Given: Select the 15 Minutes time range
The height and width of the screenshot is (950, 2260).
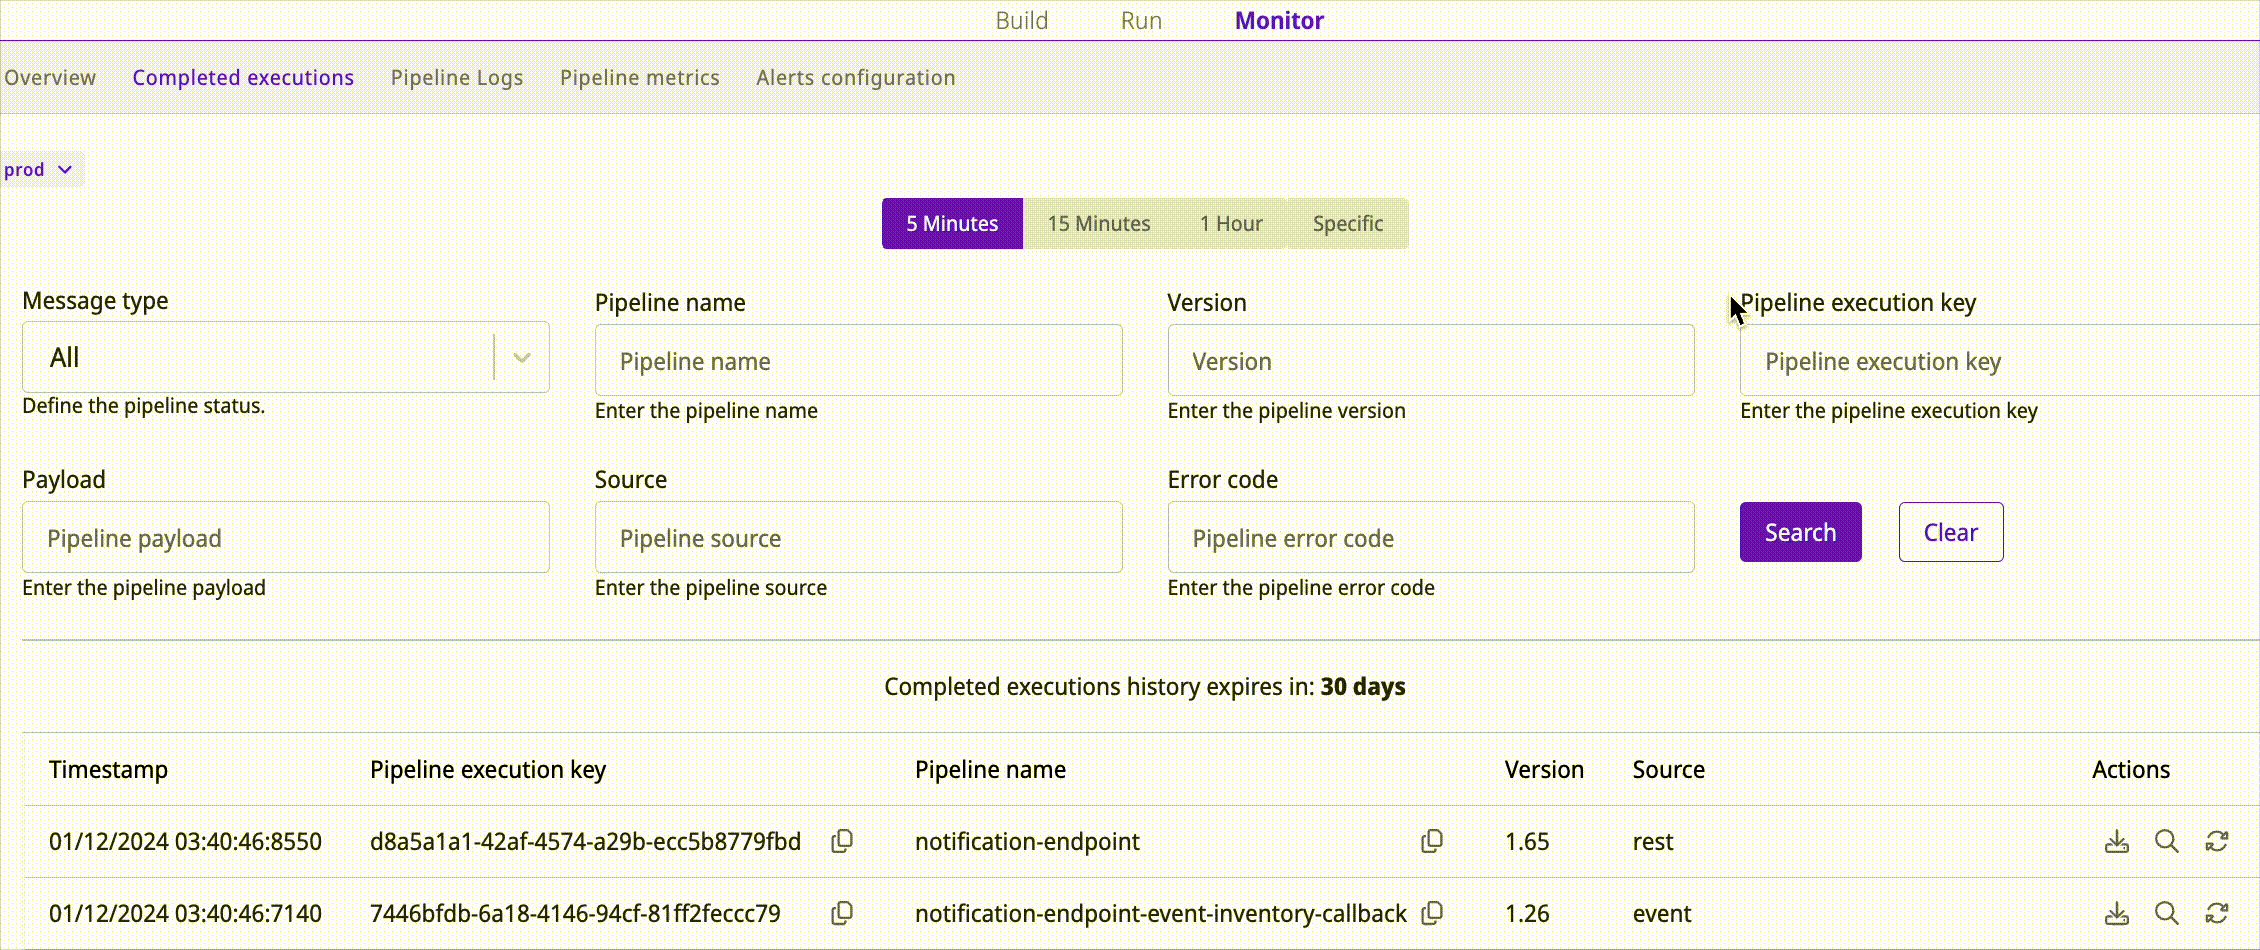Looking at the screenshot, I should point(1098,223).
